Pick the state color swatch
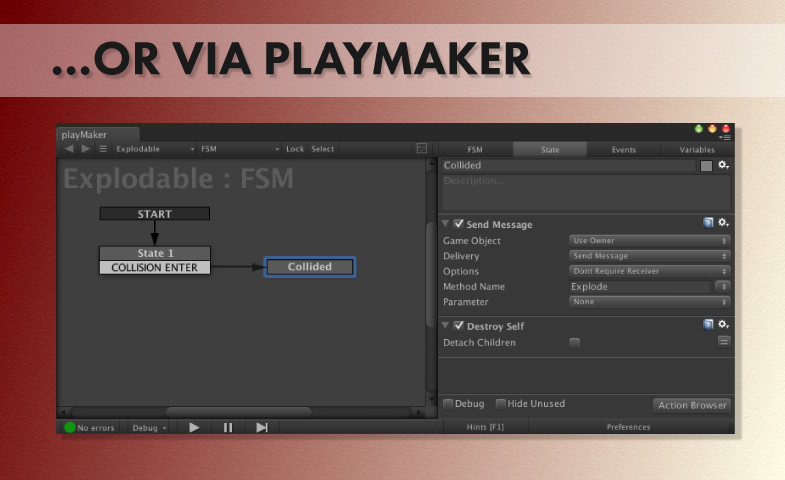The width and height of the screenshot is (785, 480). [706, 166]
